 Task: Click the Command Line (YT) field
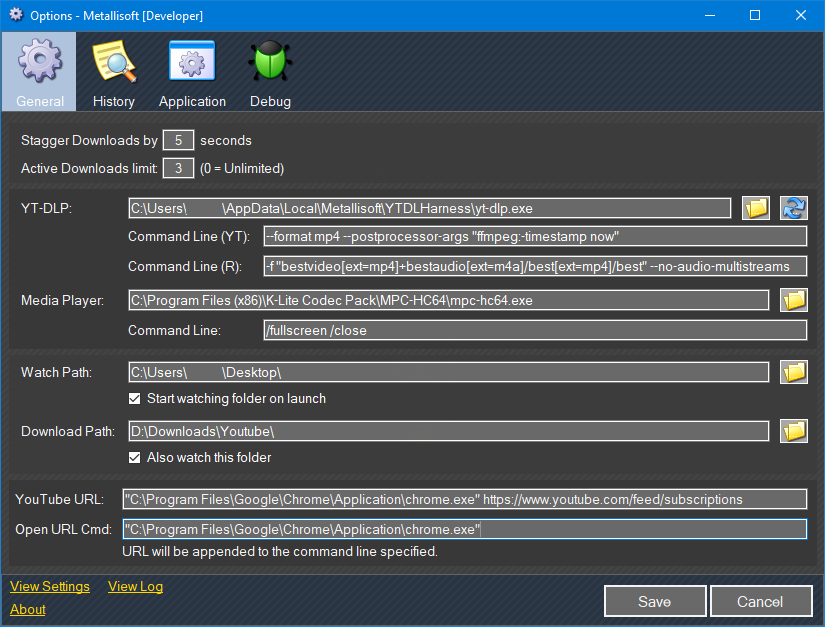[534, 237]
